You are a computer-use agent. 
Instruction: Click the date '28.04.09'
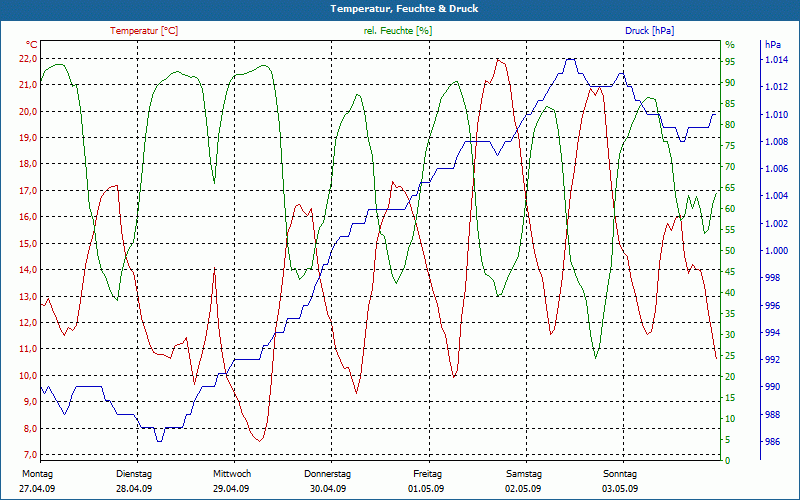point(134,489)
